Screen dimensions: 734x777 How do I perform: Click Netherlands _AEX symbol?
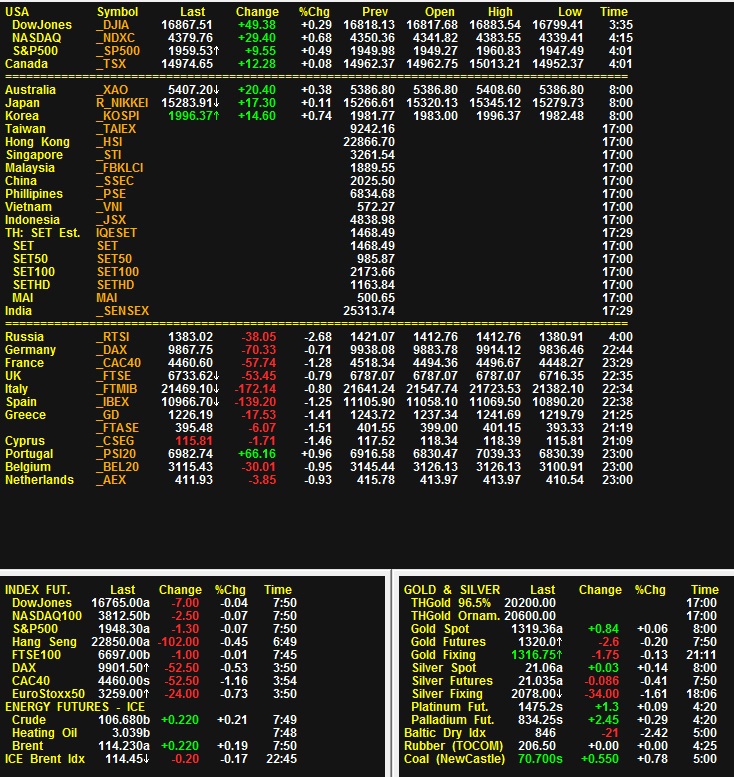pos(112,480)
